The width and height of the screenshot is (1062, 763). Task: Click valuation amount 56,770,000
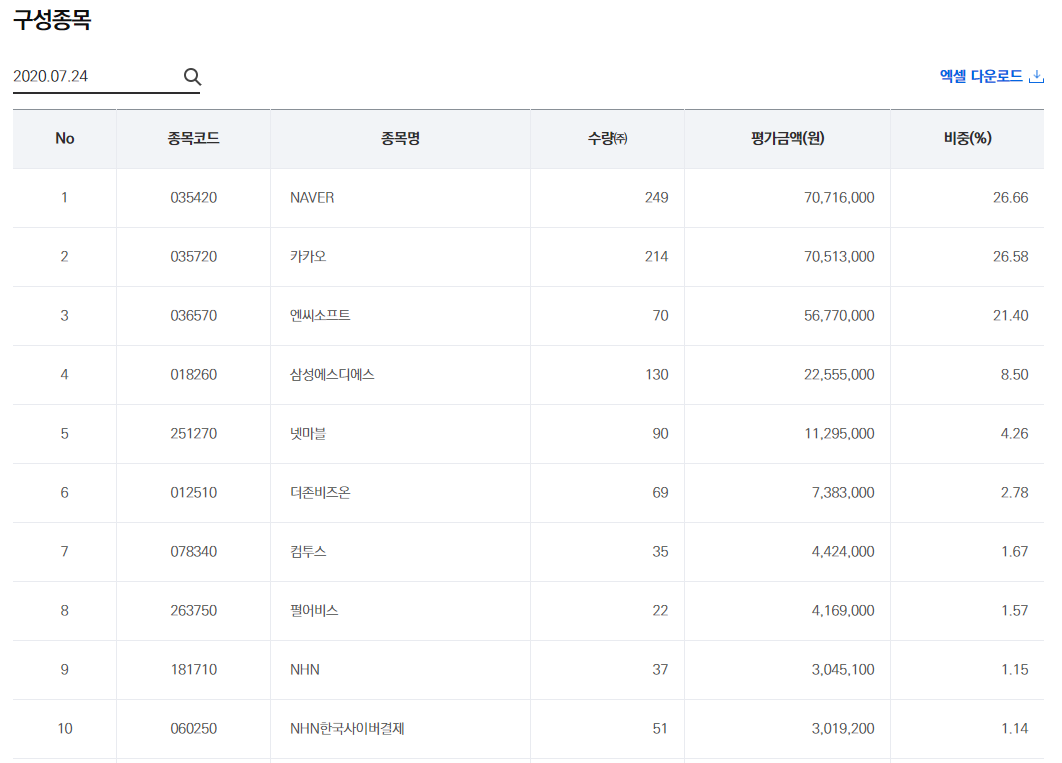click(x=839, y=315)
